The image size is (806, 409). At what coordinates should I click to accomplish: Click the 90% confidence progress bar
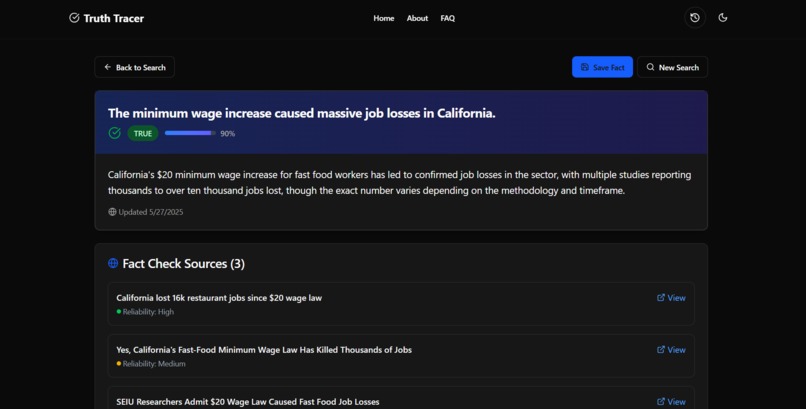click(190, 133)
